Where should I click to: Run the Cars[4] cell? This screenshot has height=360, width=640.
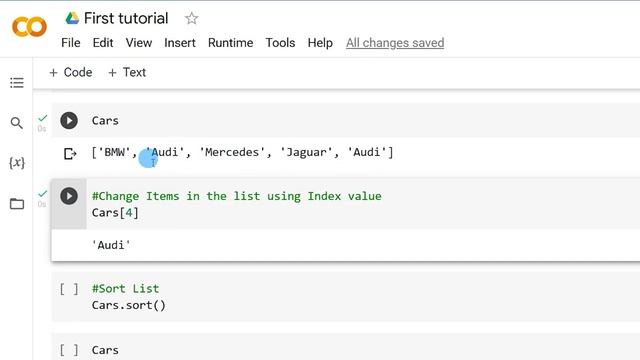point(69,196)
